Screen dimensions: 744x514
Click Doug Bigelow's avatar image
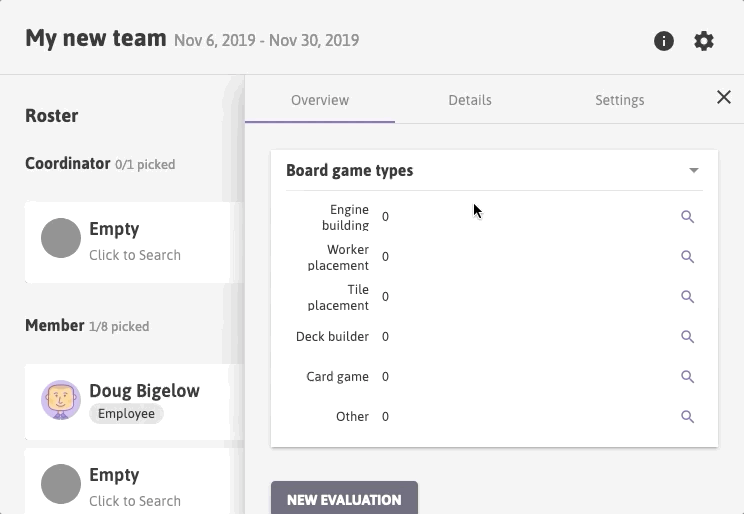click(61, 400)
